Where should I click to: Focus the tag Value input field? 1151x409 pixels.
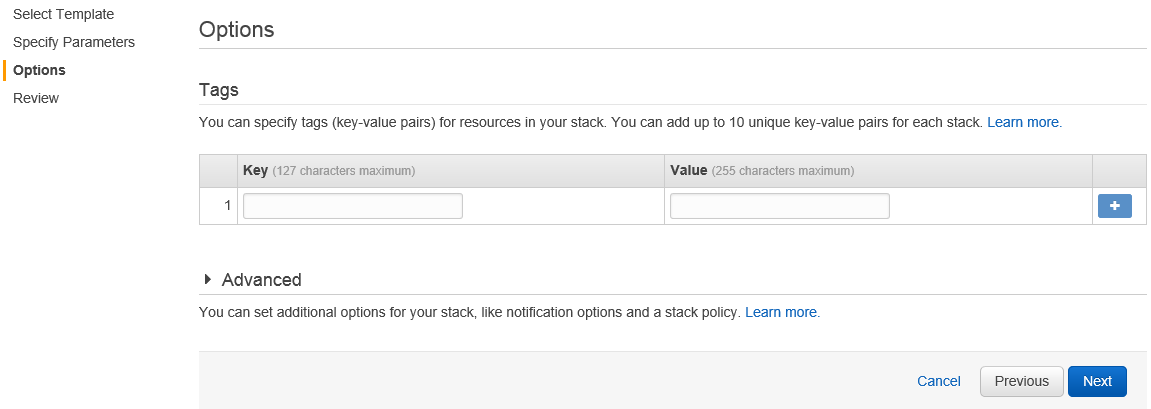[780, 206]
